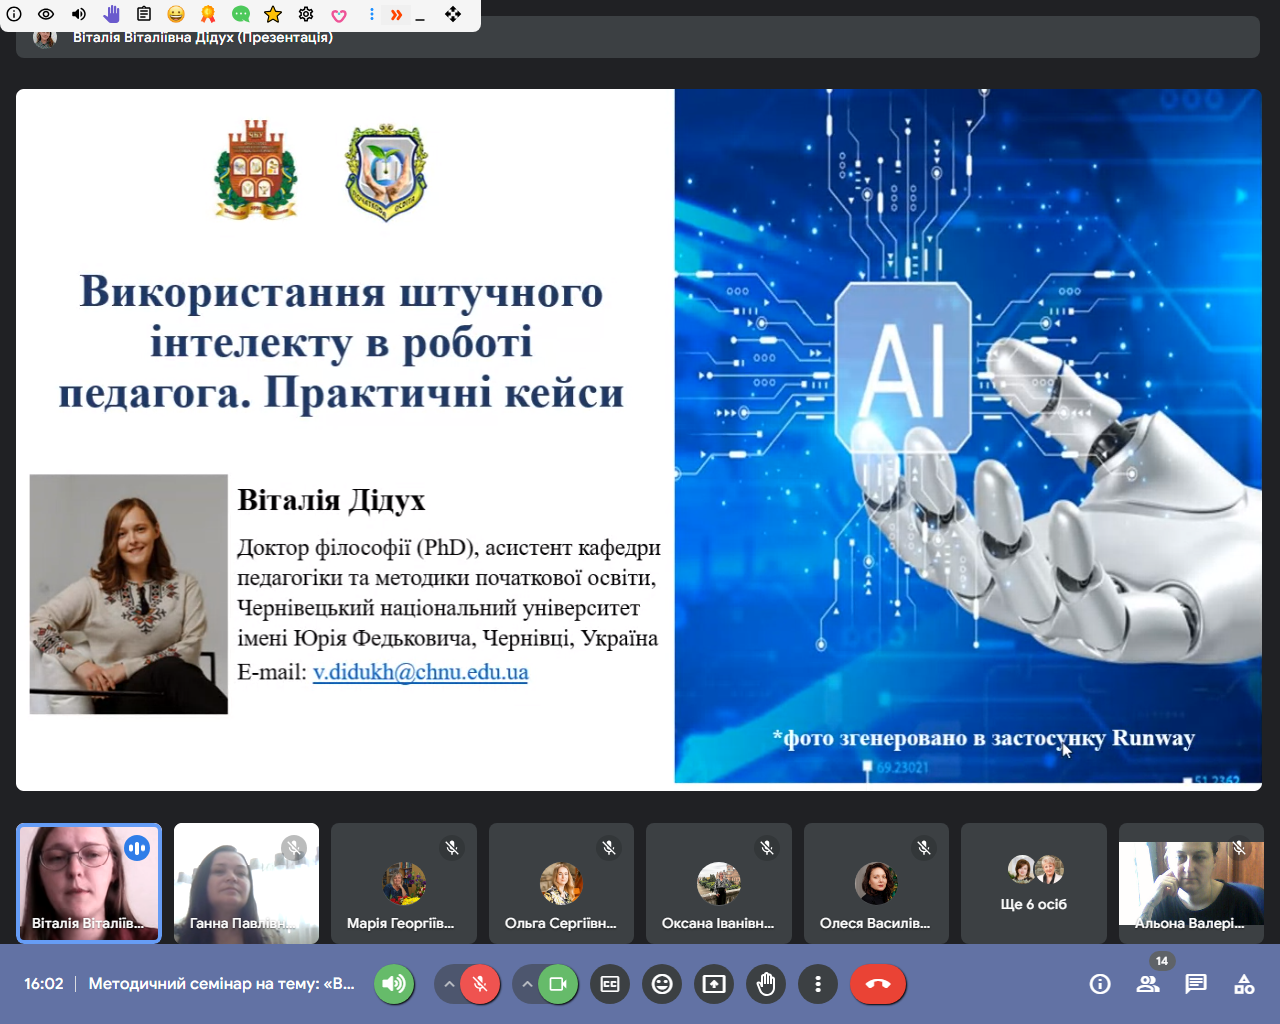Open the emoji reactions button
The width and height of the screenshot is (1280, 1024).
[x=662, y=984]
